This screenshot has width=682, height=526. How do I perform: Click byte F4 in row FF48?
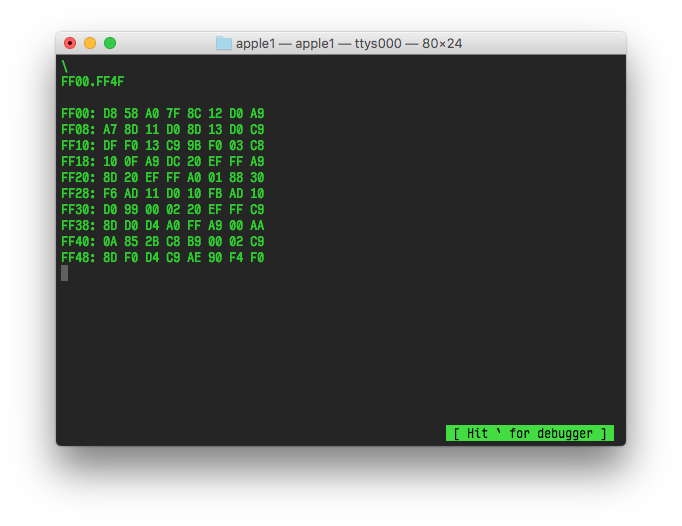pyautogui.click(x=236, y=258)
